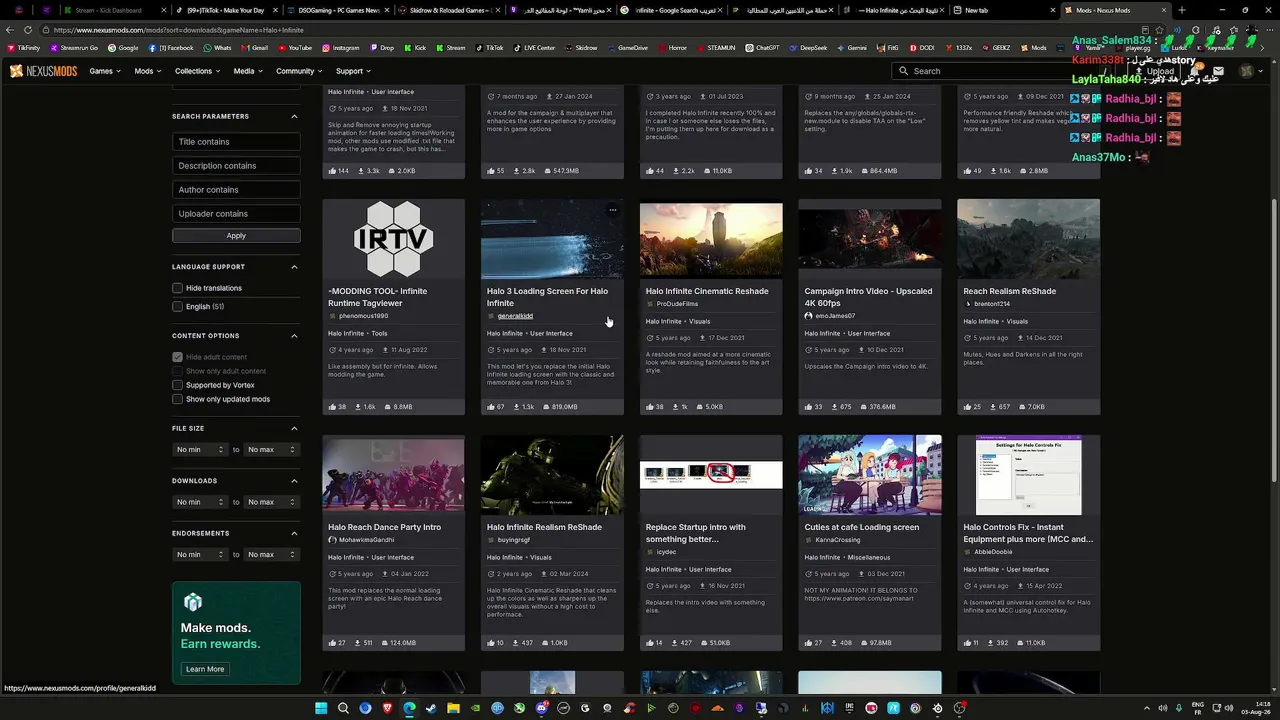
Task: Click the Cuties at cafe Loading screen thumbnail
Action: 870,475
